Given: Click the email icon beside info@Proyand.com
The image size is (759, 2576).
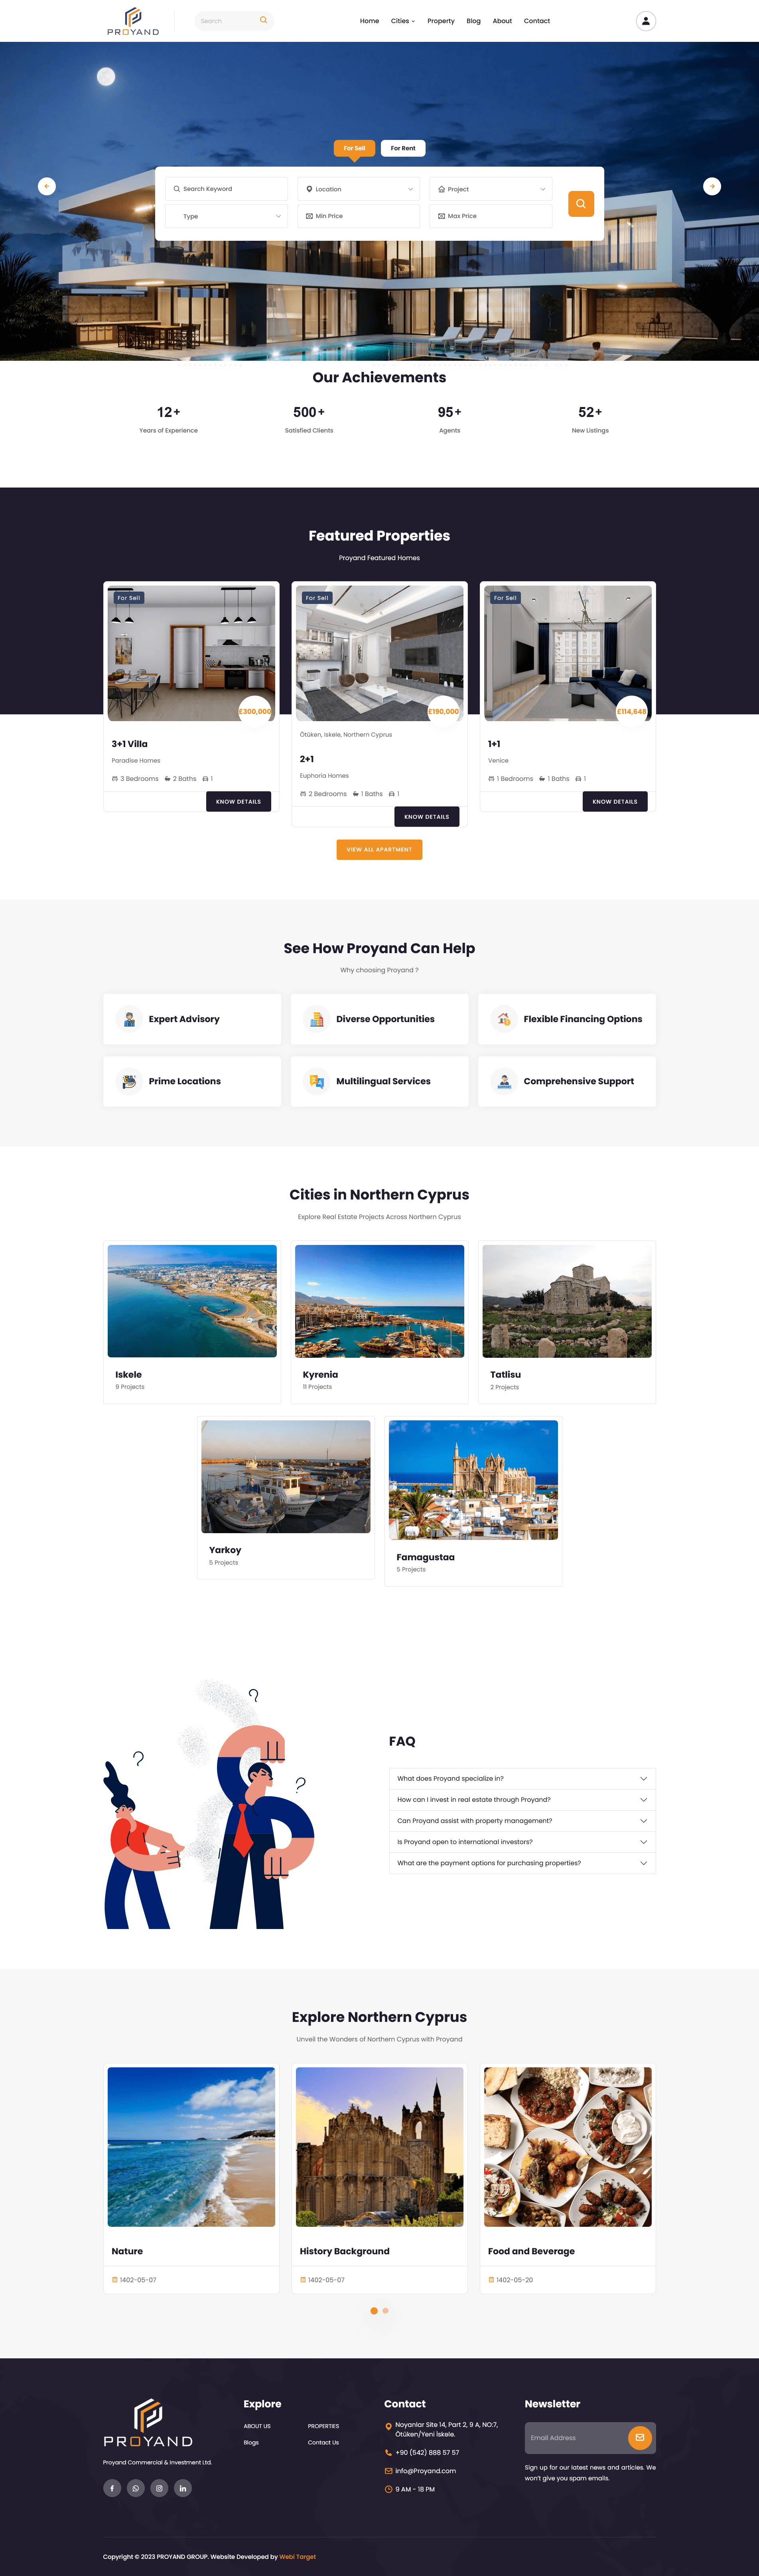Looking at the screenshot, I should click(x=388, y=2471).
